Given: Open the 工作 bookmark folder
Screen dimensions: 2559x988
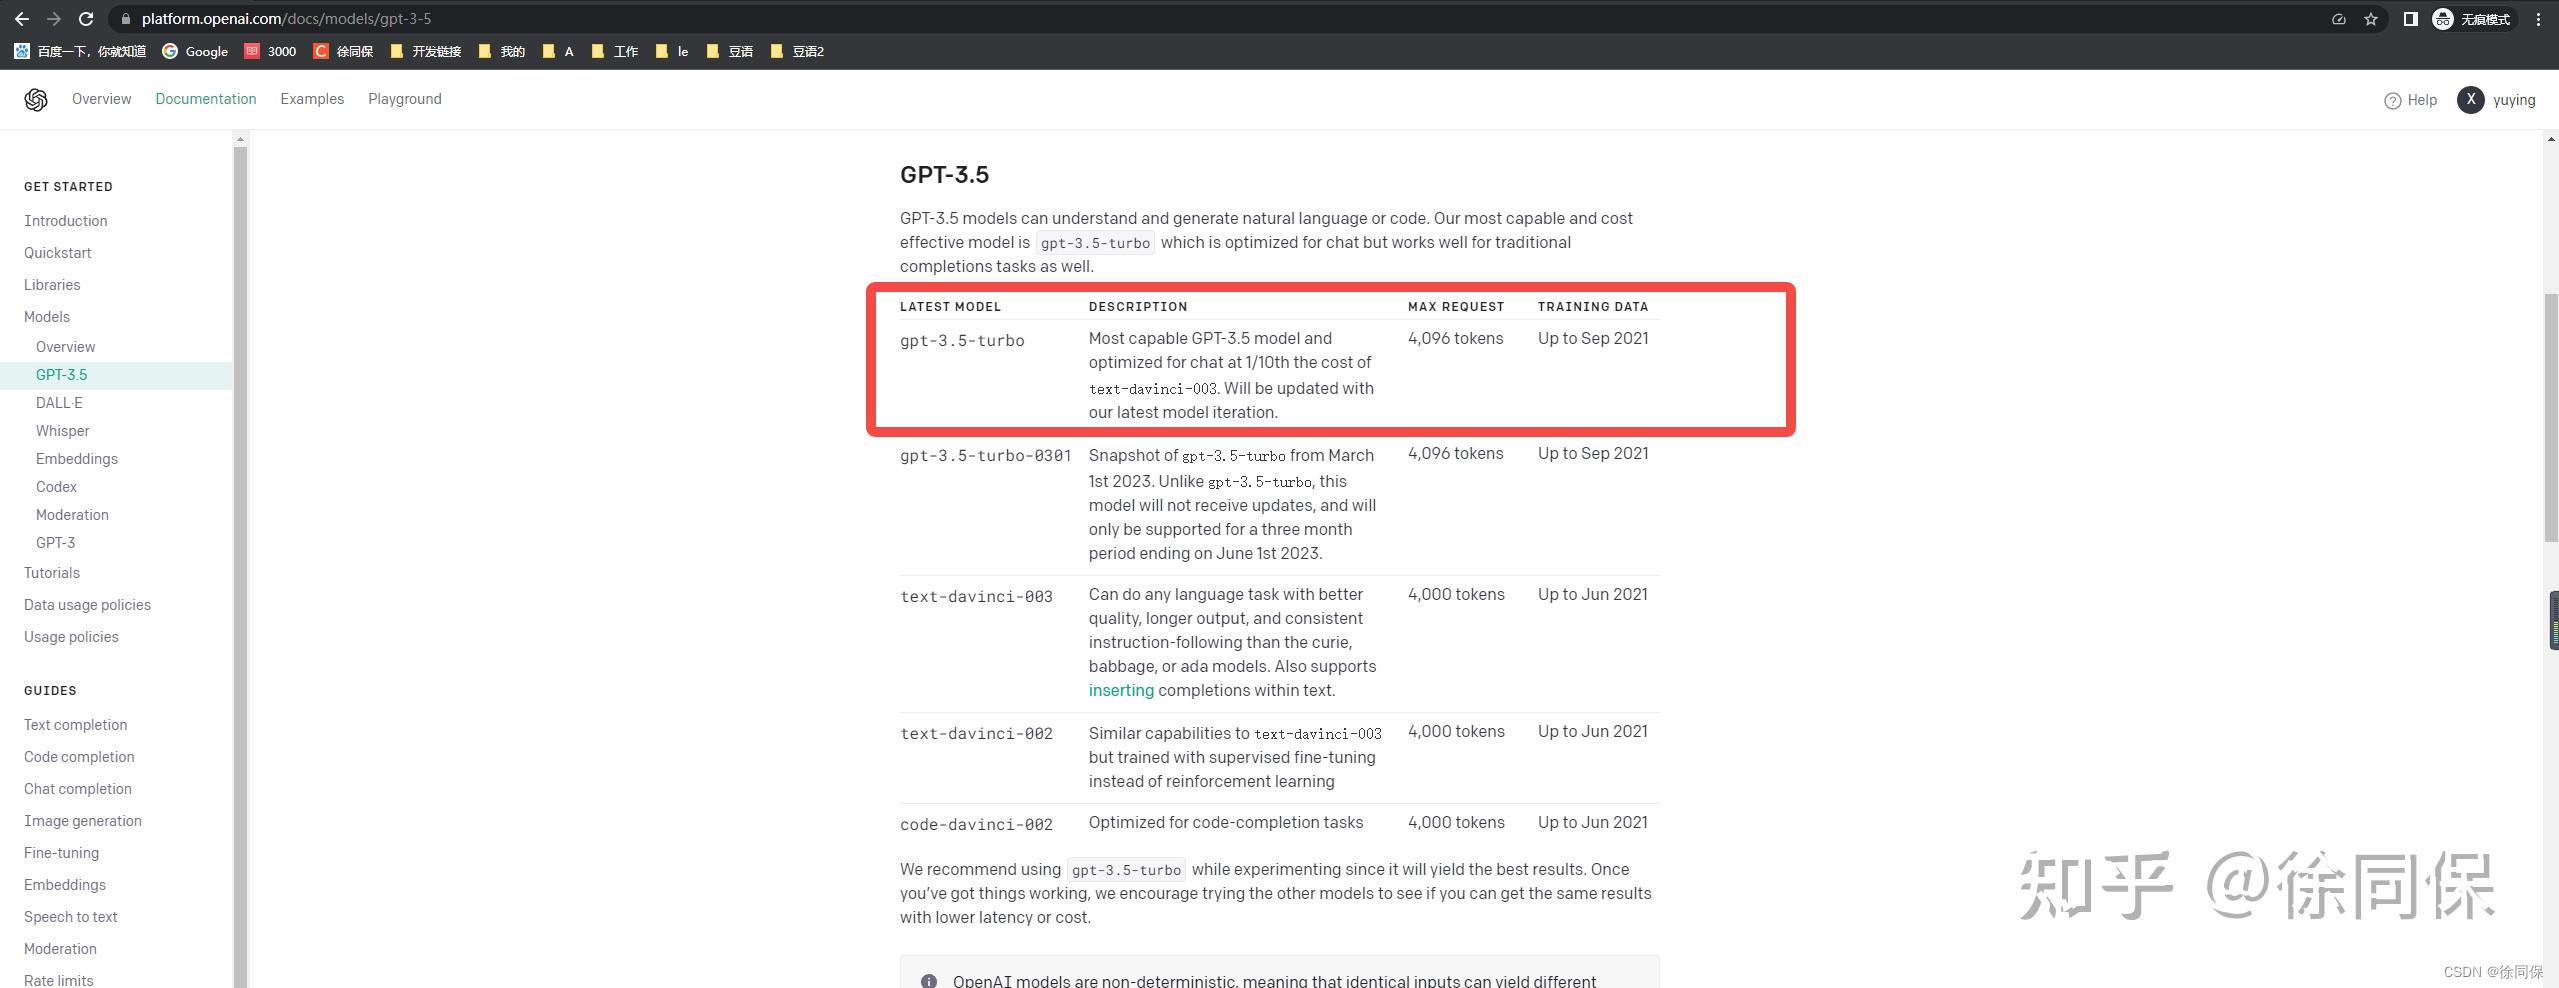Looking at the screenshot, I should (x=615, y=51).
